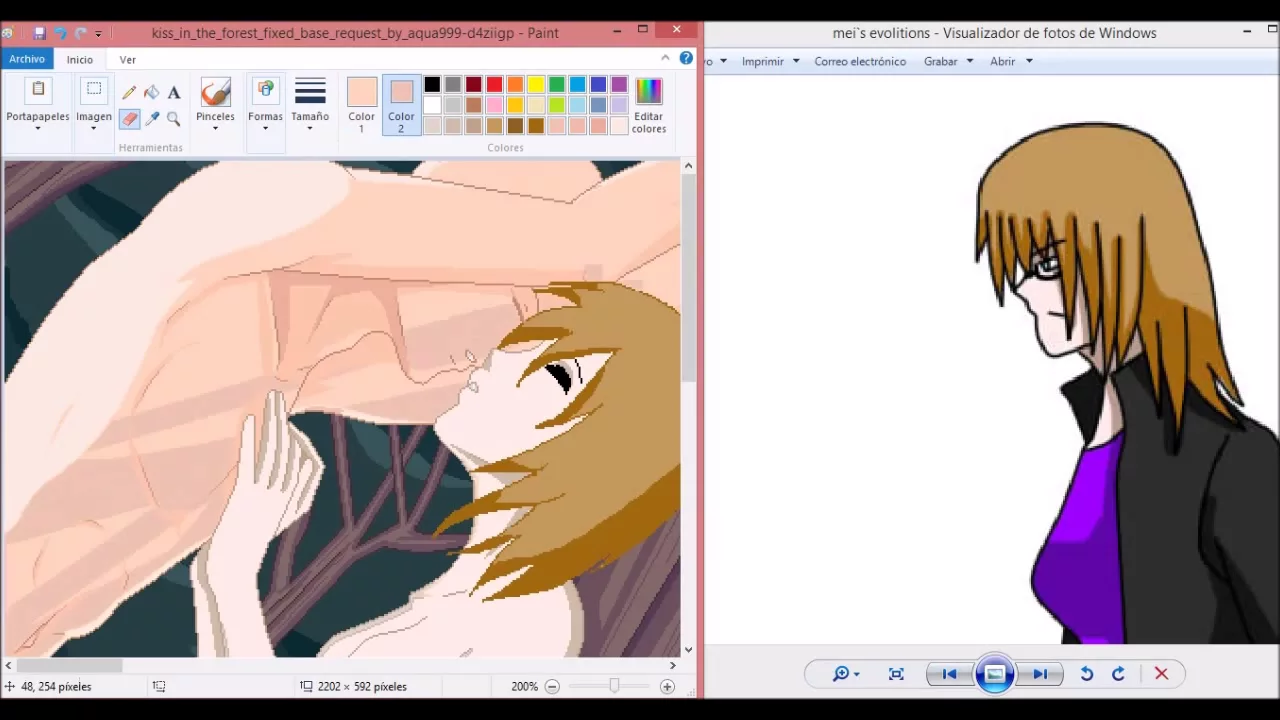Screen dimensions: 1280x720
Task: Select the Eraser tool in Paint
Action: (x=129, y=119)
